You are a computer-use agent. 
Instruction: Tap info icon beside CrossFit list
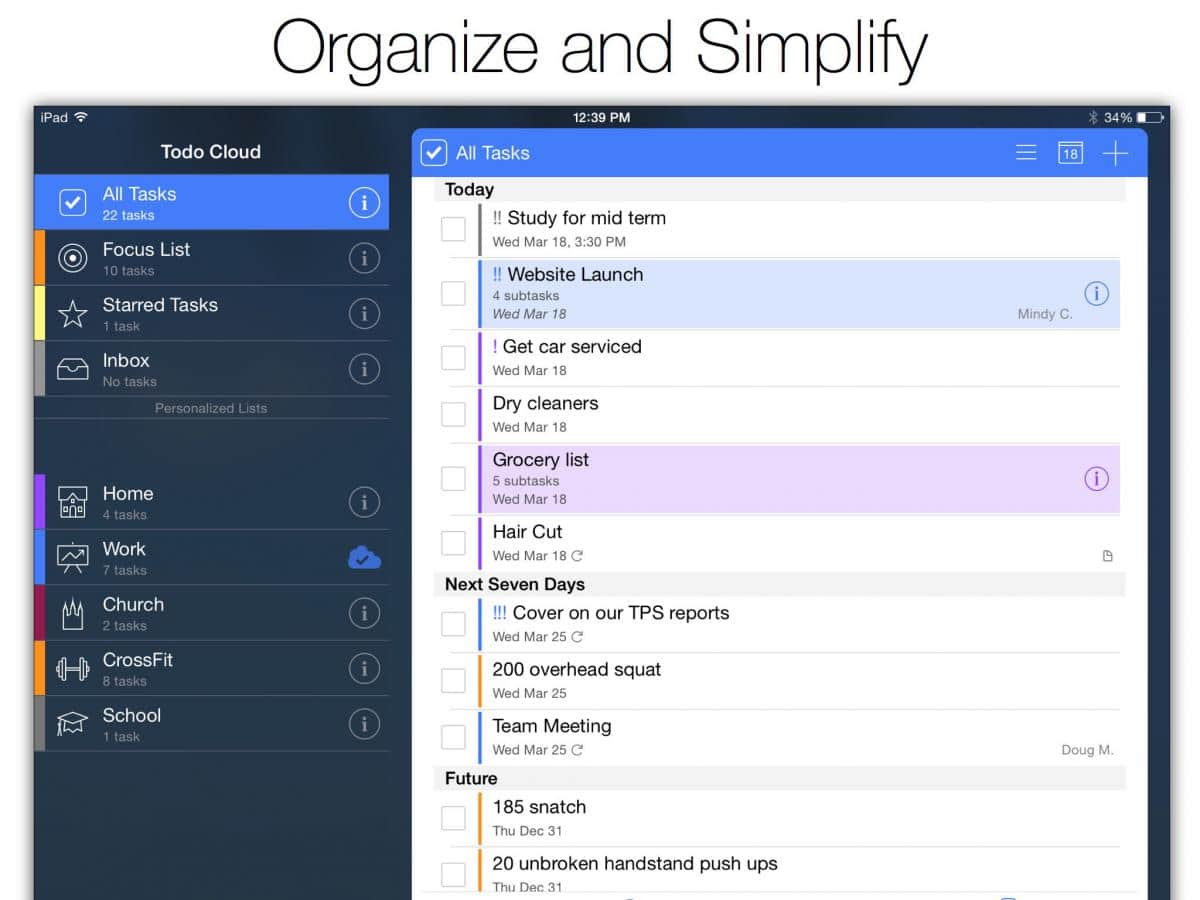click(x=364, y=668)
